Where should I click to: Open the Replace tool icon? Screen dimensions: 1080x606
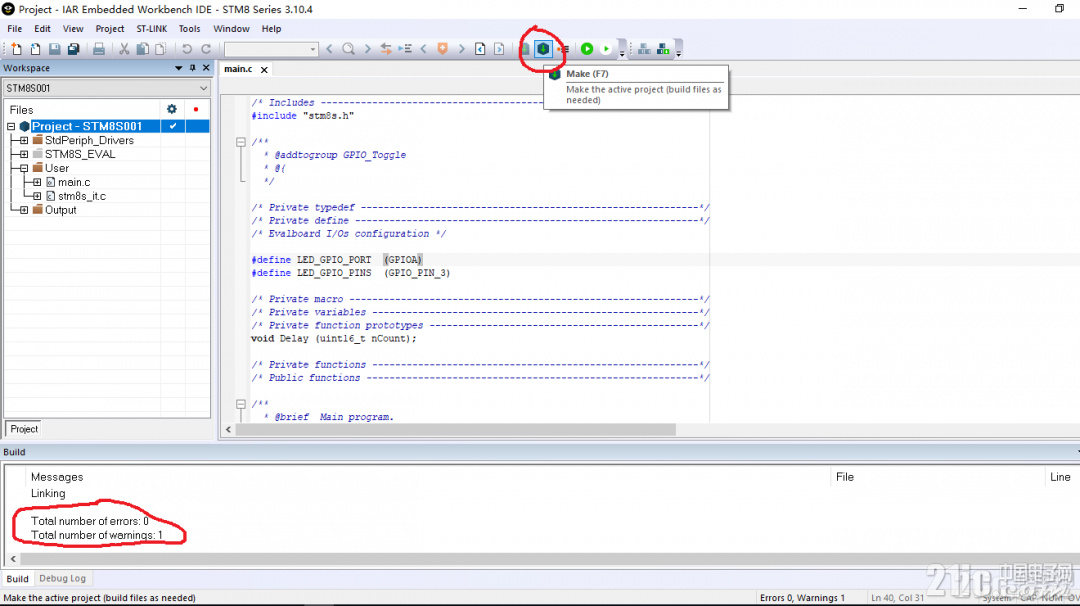pyautogui.click(x=386, y=49)
